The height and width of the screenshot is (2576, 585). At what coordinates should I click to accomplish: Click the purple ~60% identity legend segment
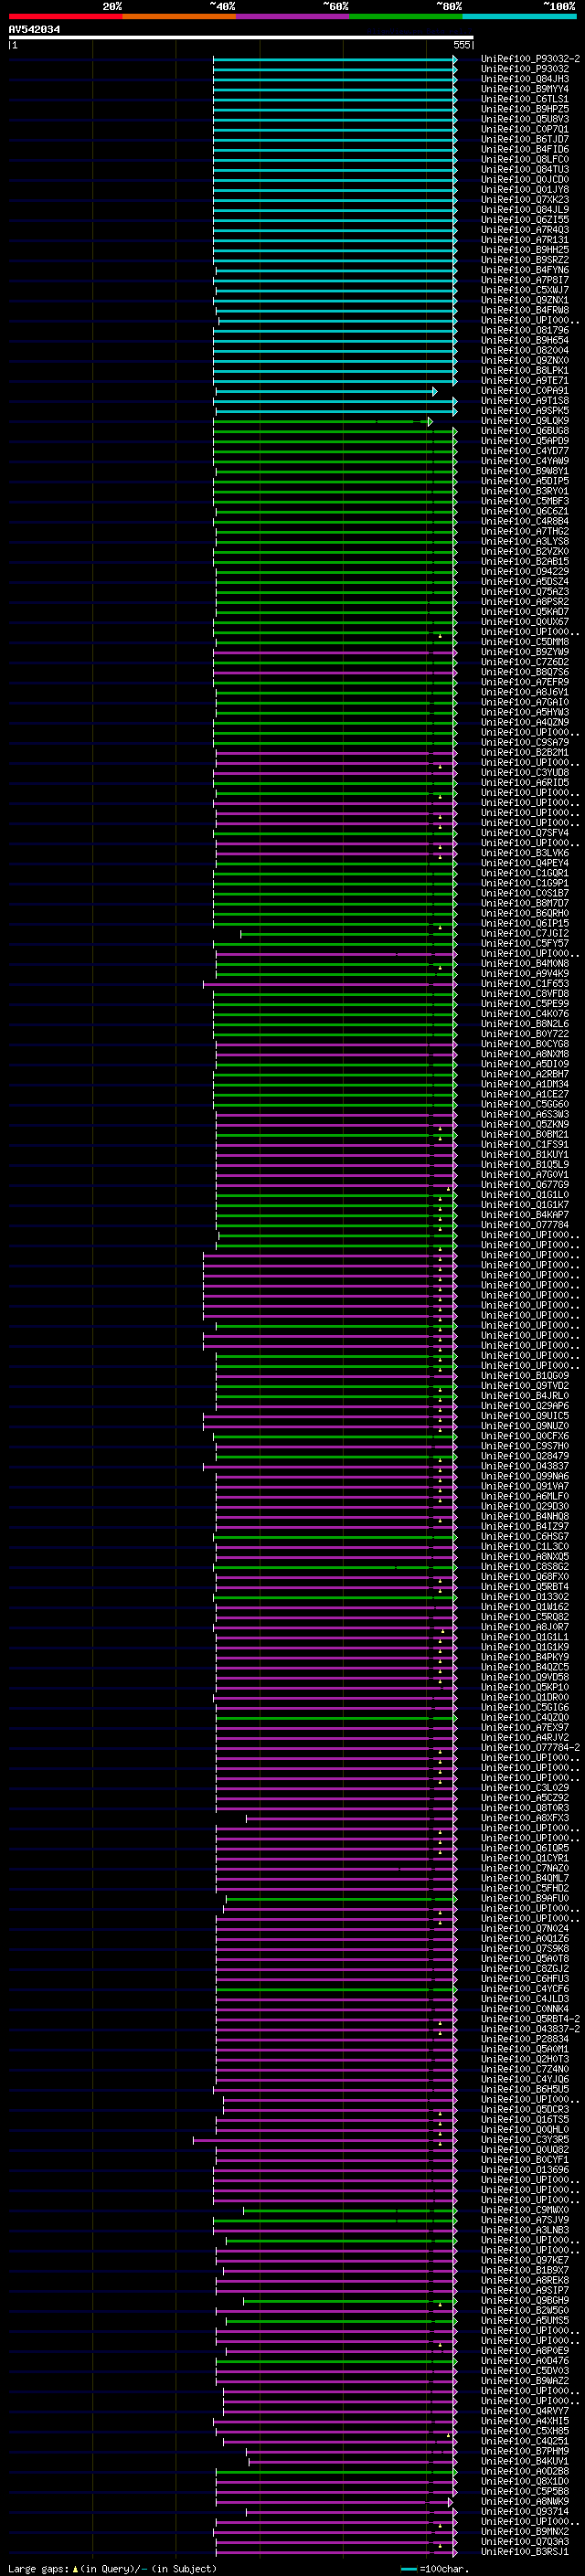[x=293, y=16]
